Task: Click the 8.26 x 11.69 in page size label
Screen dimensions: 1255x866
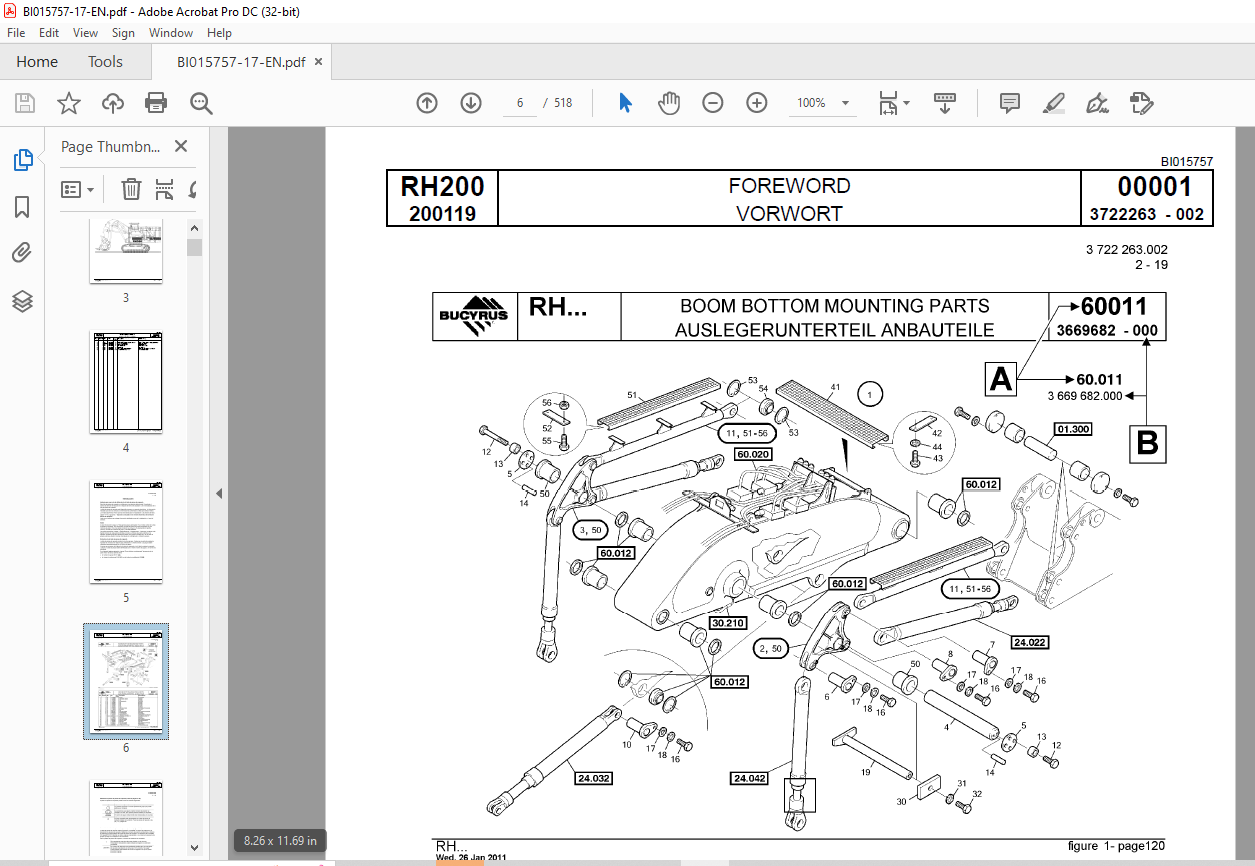Action: tap(280, 841)
